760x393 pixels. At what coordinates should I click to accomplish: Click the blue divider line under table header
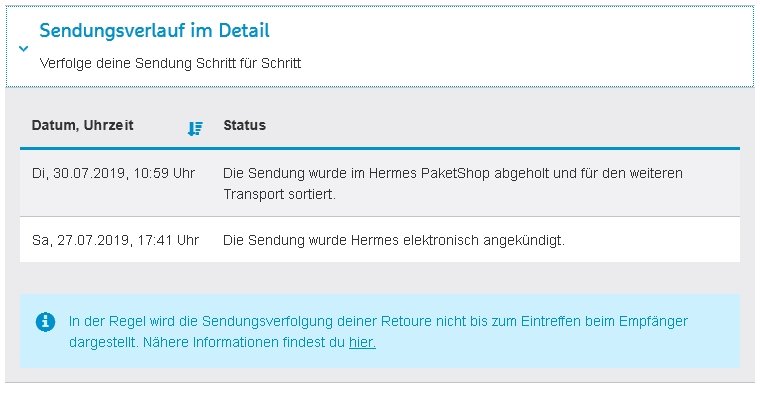coord(380,148)
